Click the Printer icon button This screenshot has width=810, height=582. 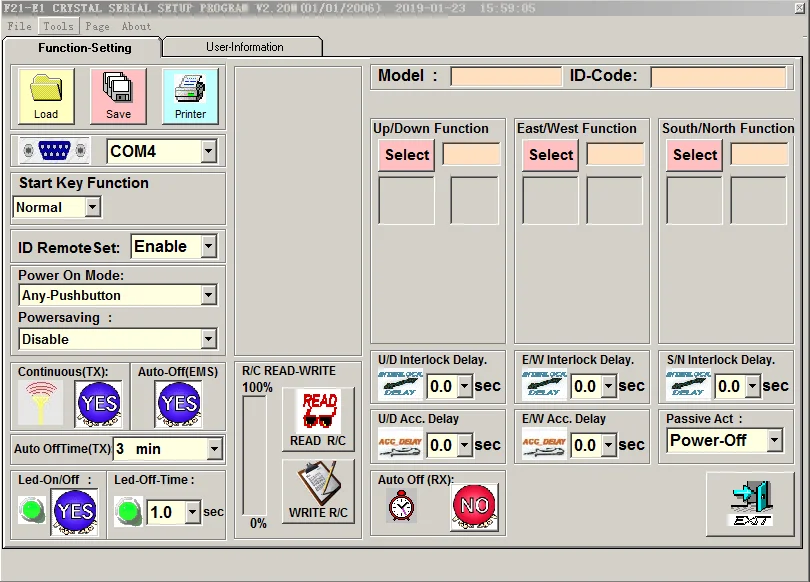(190, 96)
